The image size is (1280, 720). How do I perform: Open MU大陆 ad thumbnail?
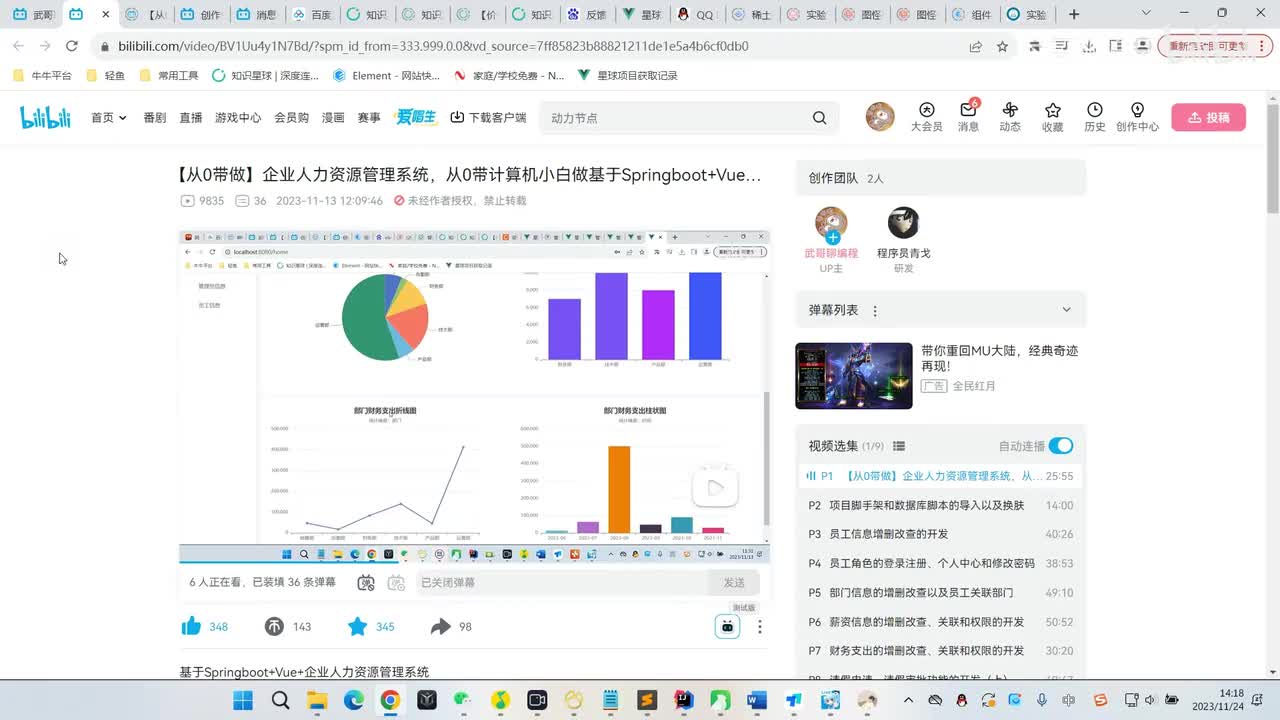pyautogui.click(x=854, y=376)
